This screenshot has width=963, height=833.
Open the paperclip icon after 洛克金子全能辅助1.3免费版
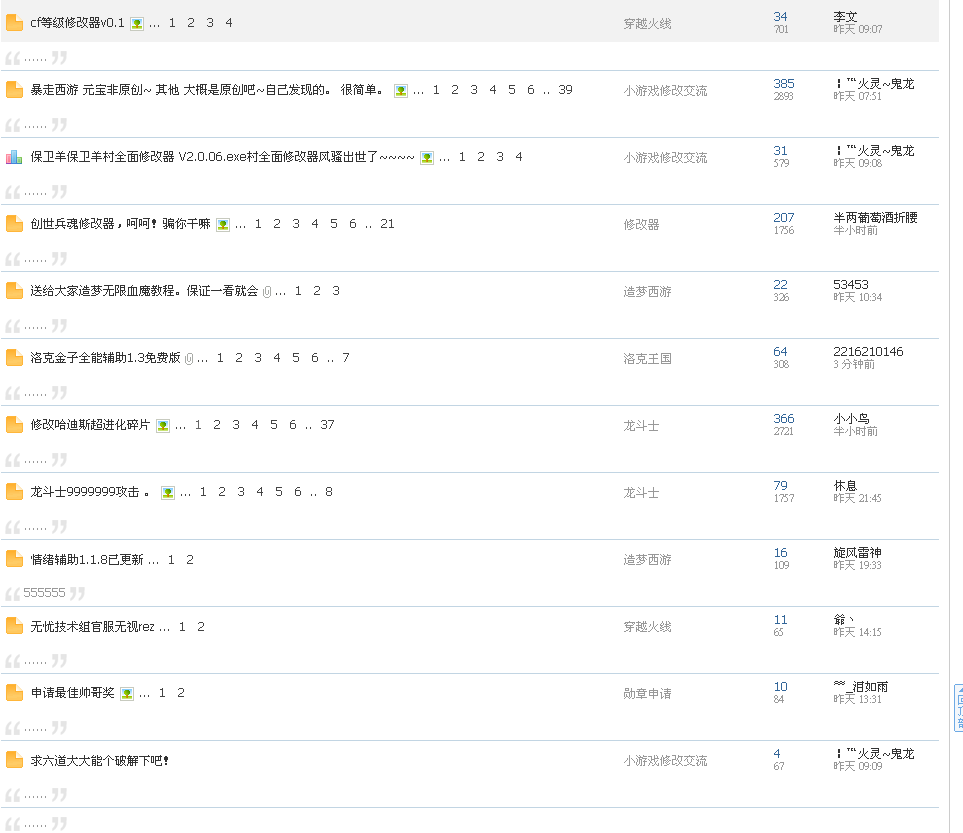pyautogui.click(x=189, y=359)
